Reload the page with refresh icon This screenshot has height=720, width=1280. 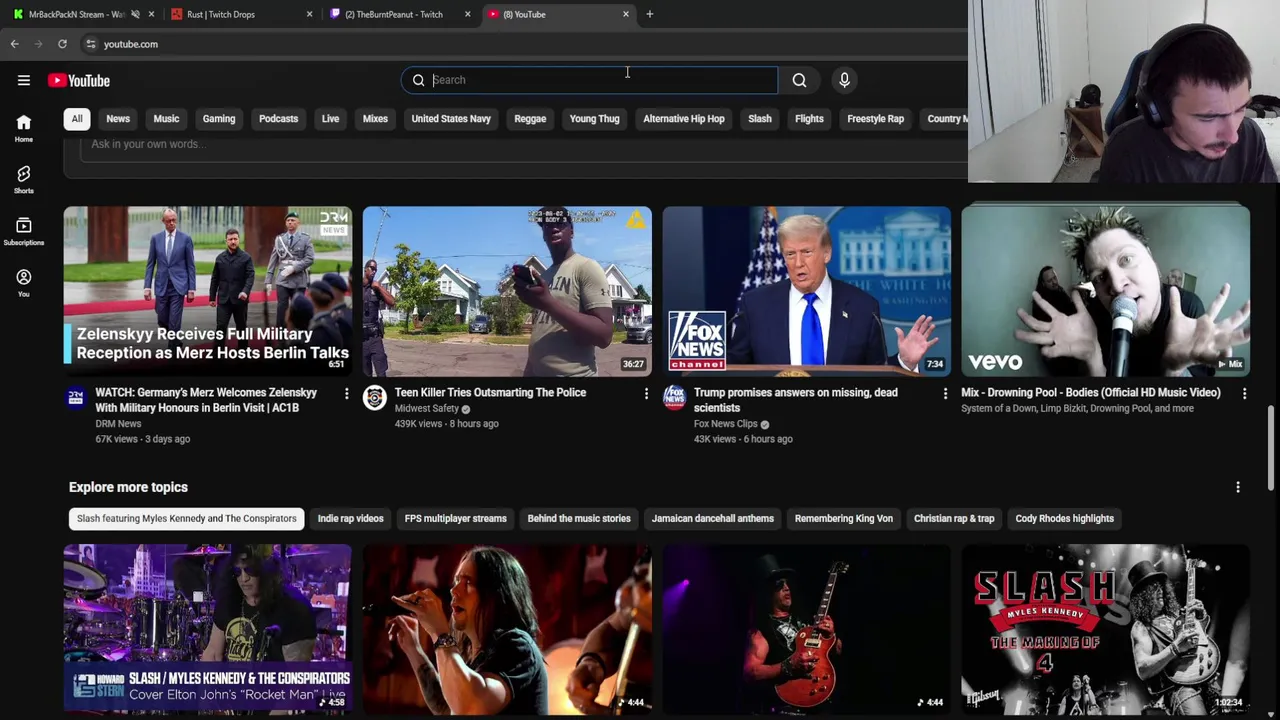(62, 44)
